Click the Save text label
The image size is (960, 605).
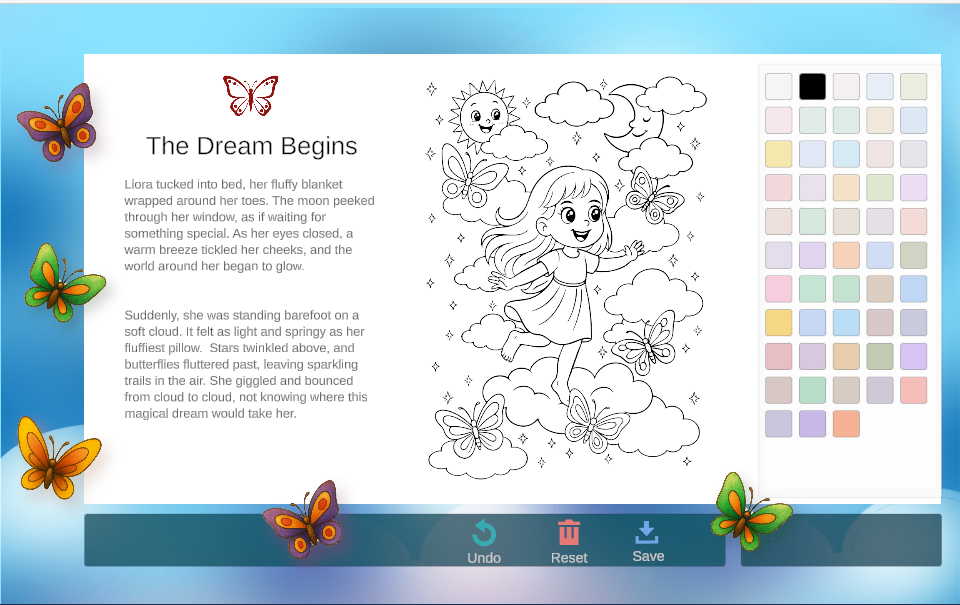click(x=648, y=556)
